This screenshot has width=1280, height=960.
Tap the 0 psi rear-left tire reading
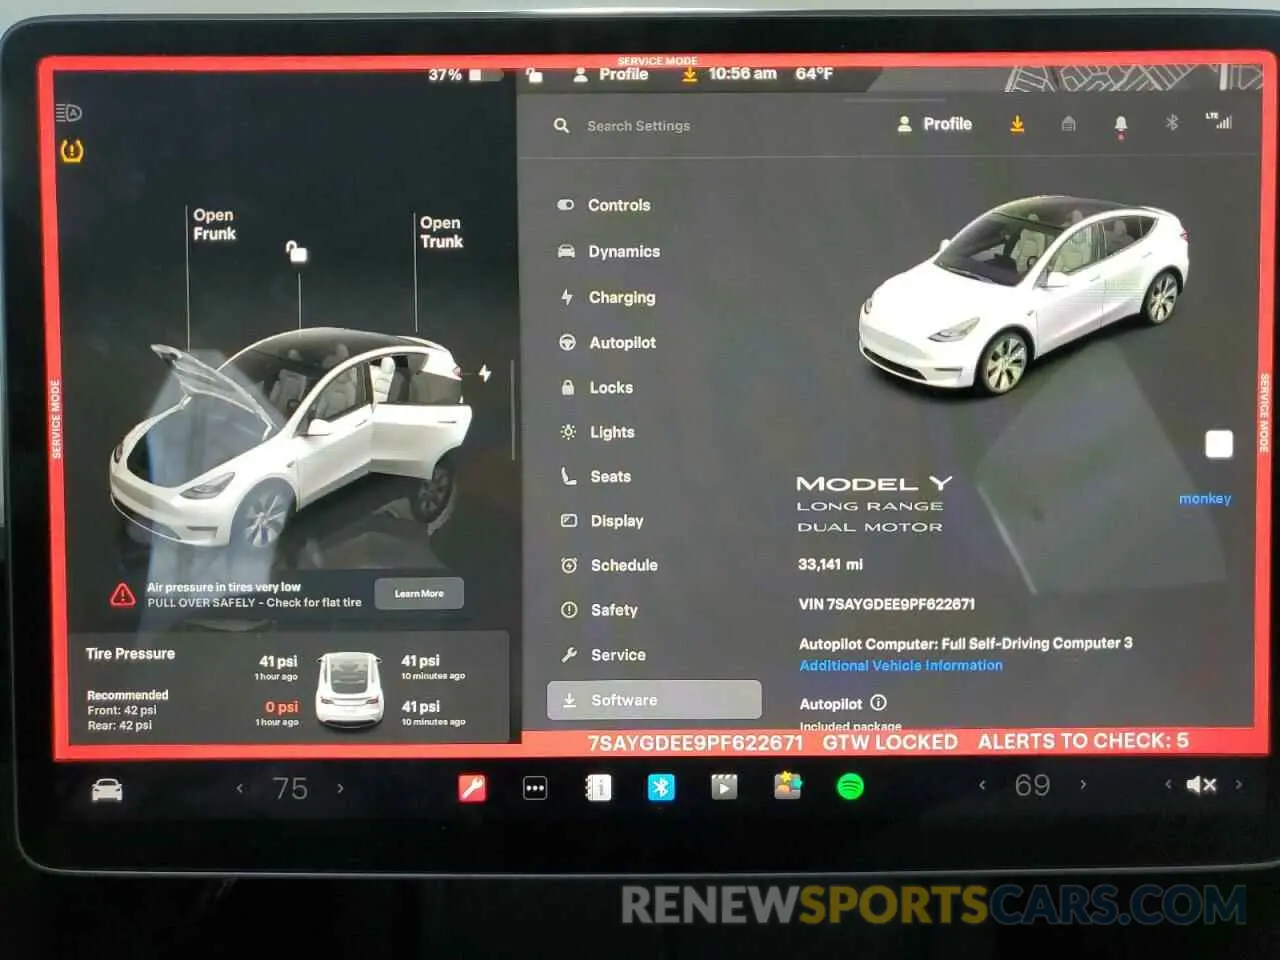pyautogui.click(x=281, y=707)
